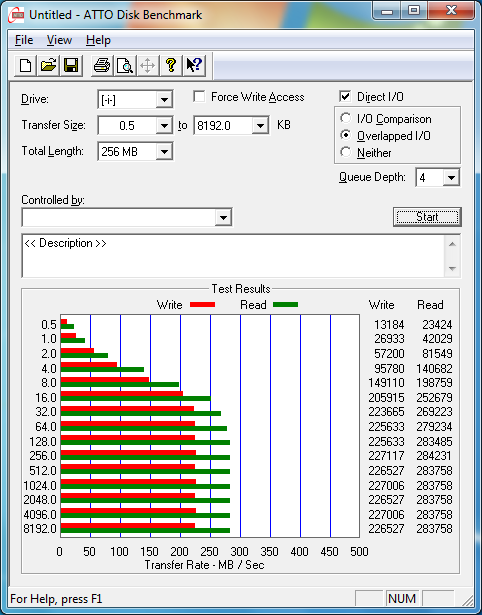
Task: Click write value 57200 in results
Action: tap(389, 354)
